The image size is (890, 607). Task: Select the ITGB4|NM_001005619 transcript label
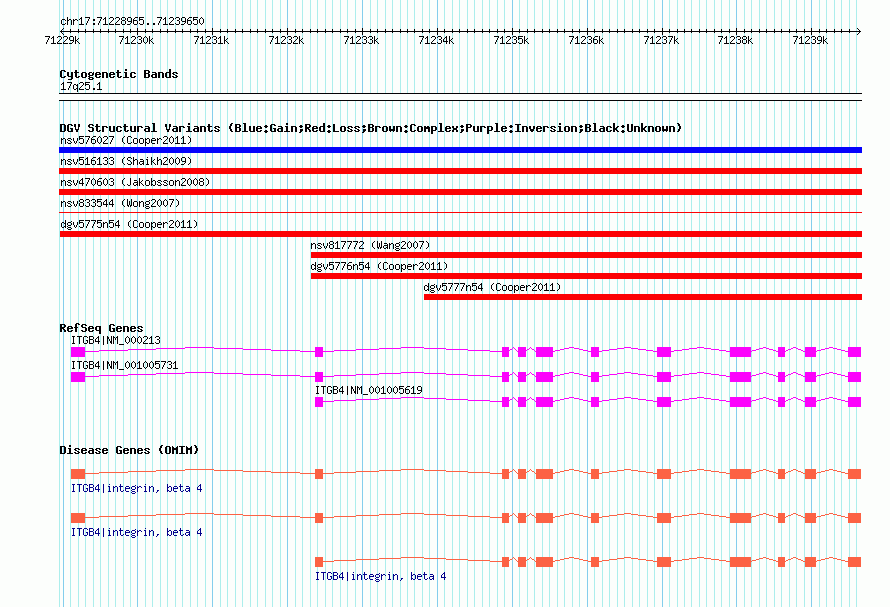click(368, 390)
